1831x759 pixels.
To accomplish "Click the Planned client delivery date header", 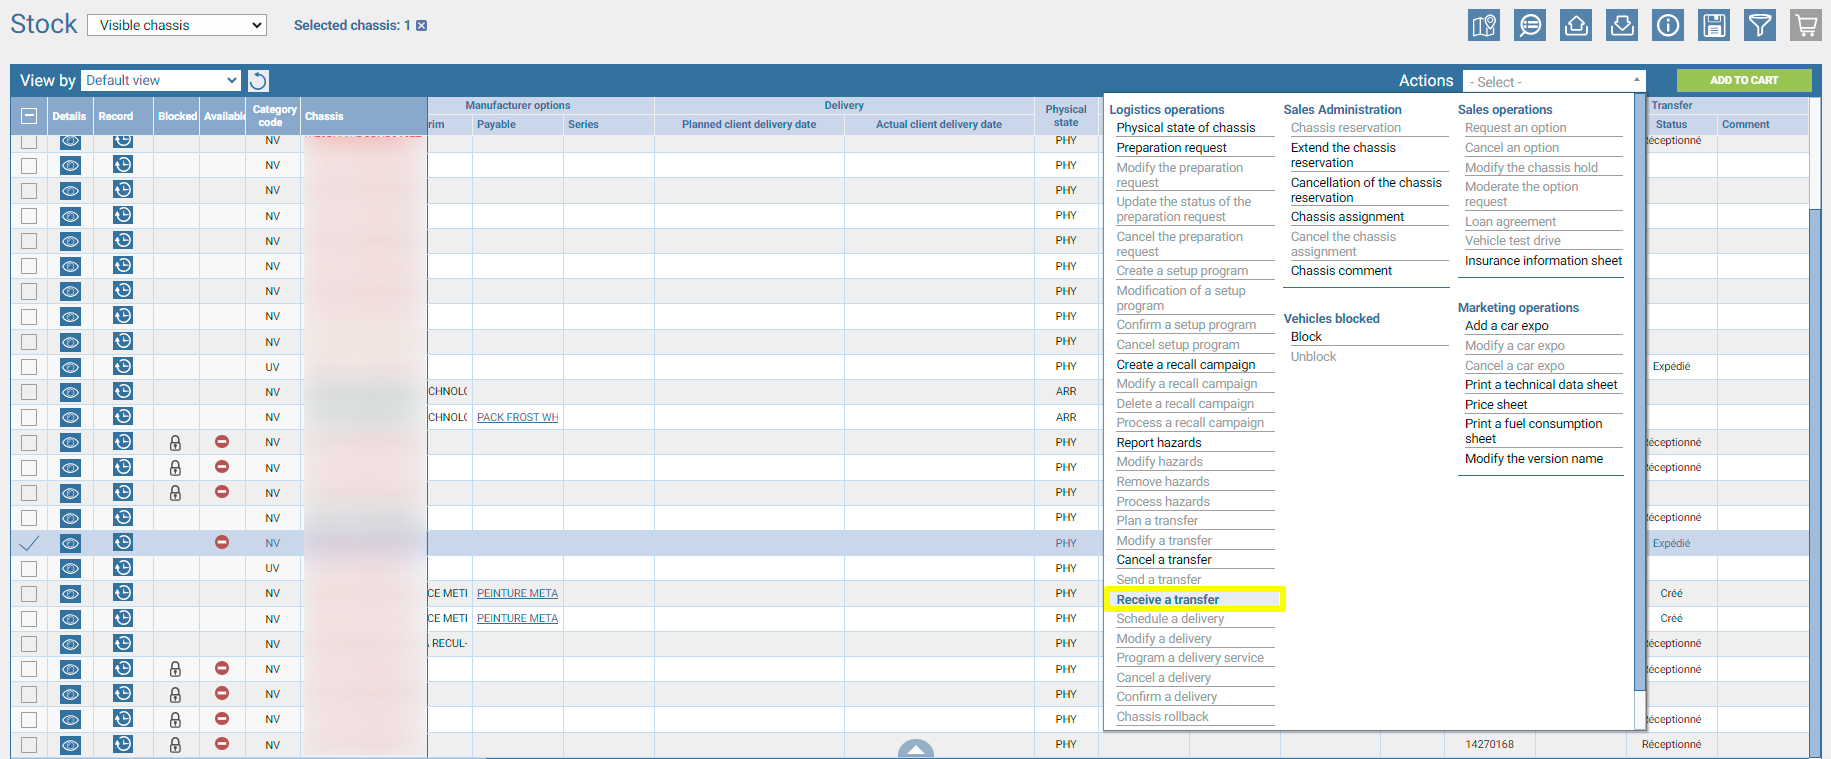I will click(x=749, y=125).
